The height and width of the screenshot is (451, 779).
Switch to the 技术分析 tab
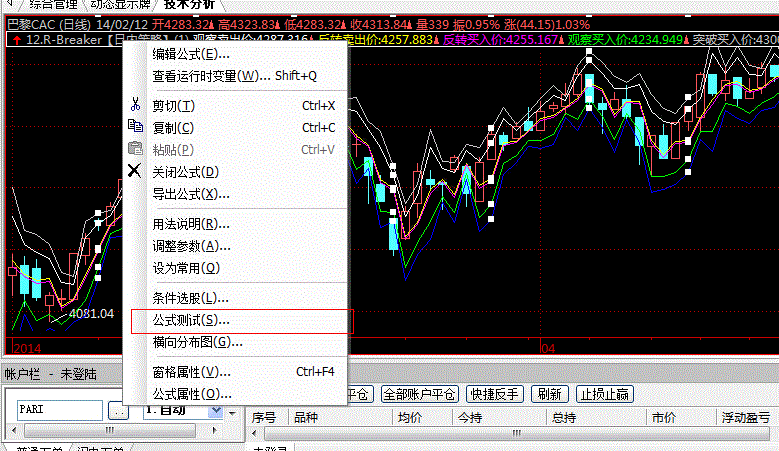189,4
